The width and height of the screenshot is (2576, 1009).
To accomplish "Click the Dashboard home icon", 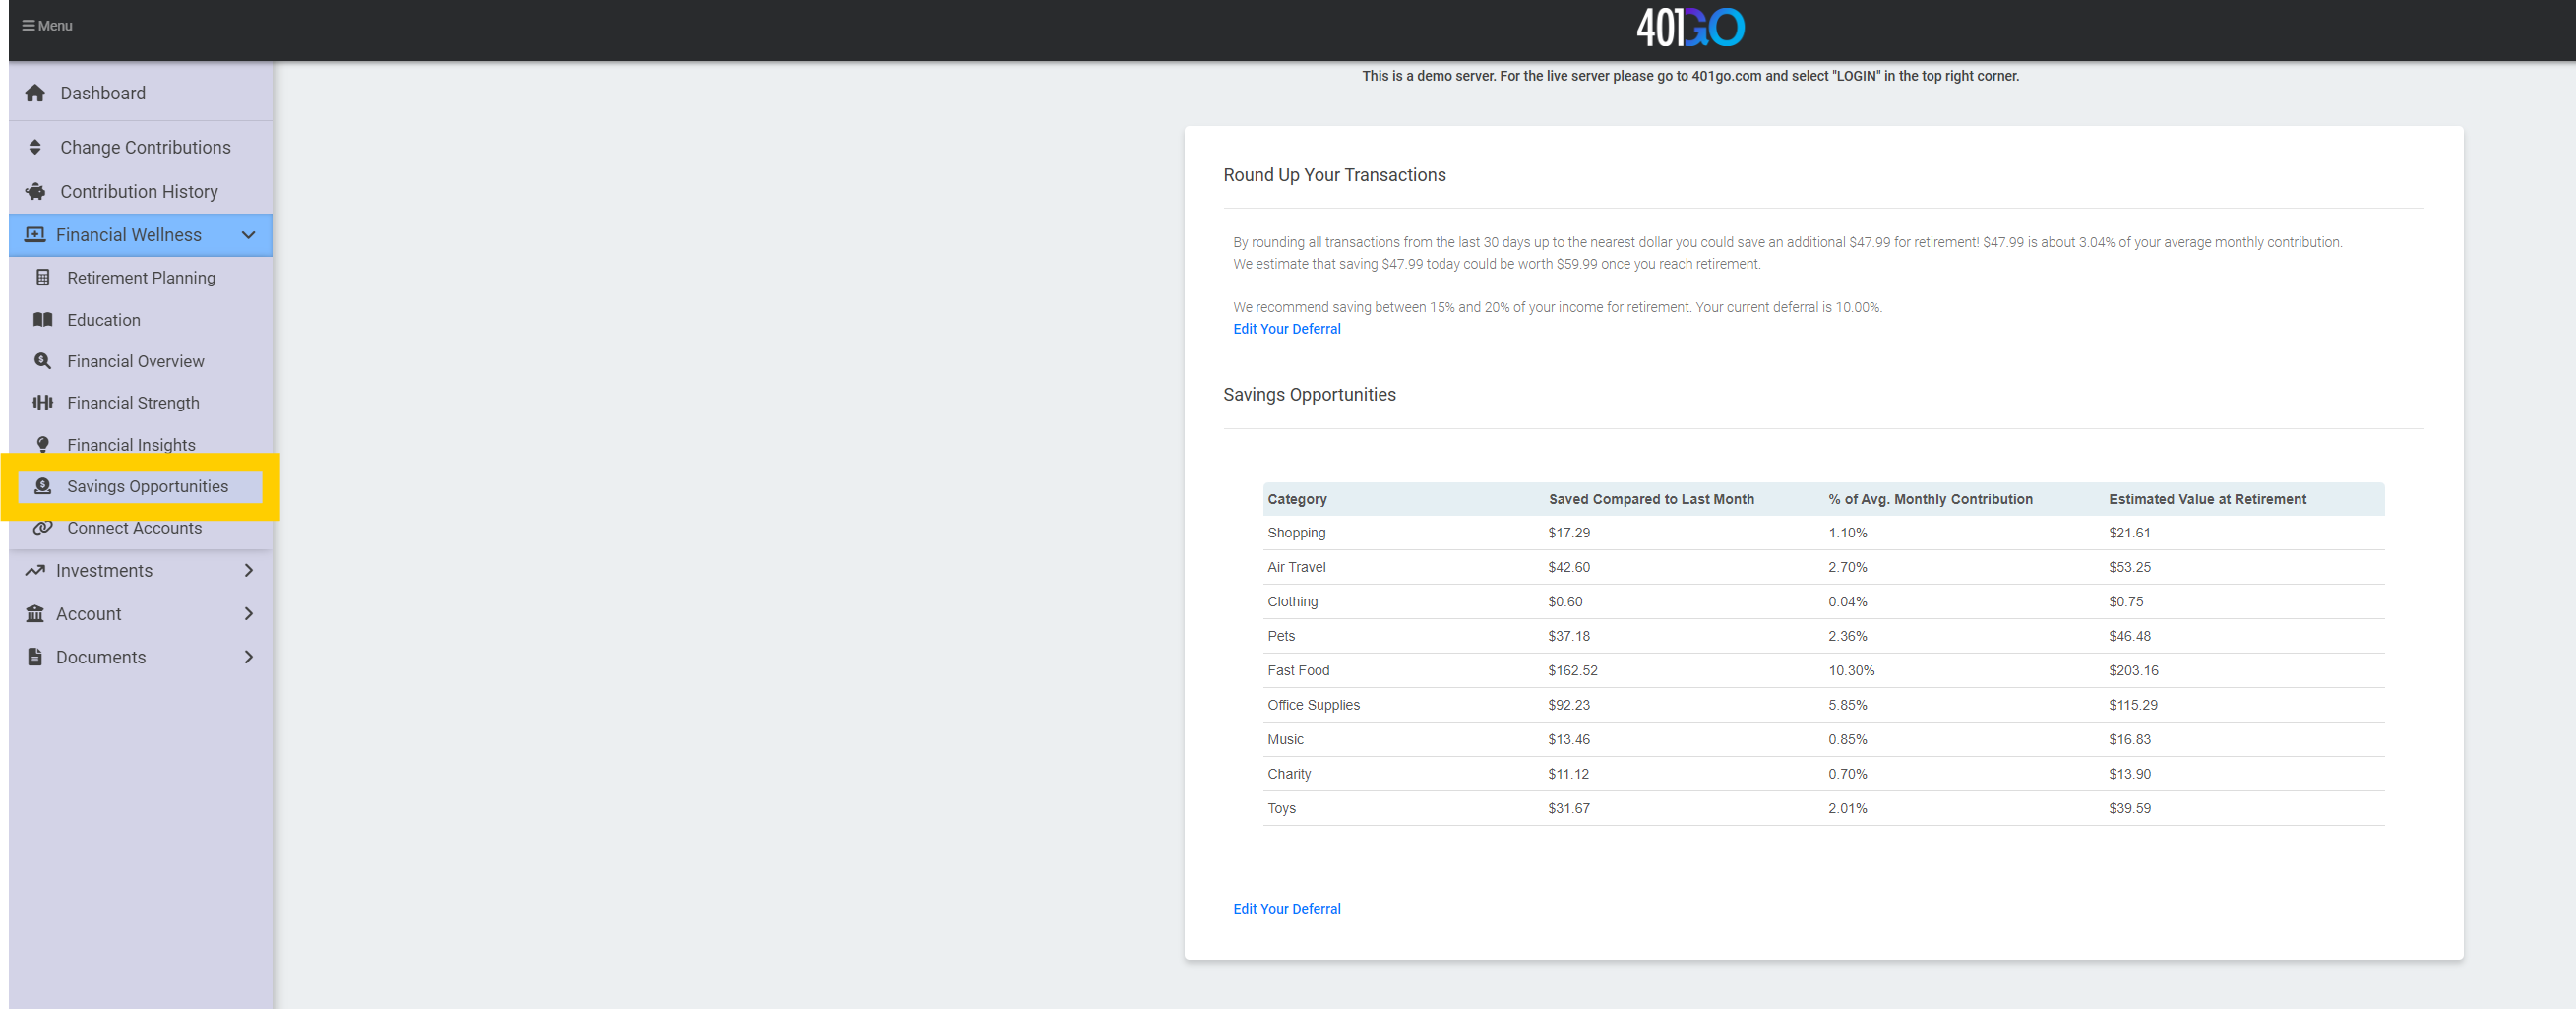I will click(x=35, y=93).
